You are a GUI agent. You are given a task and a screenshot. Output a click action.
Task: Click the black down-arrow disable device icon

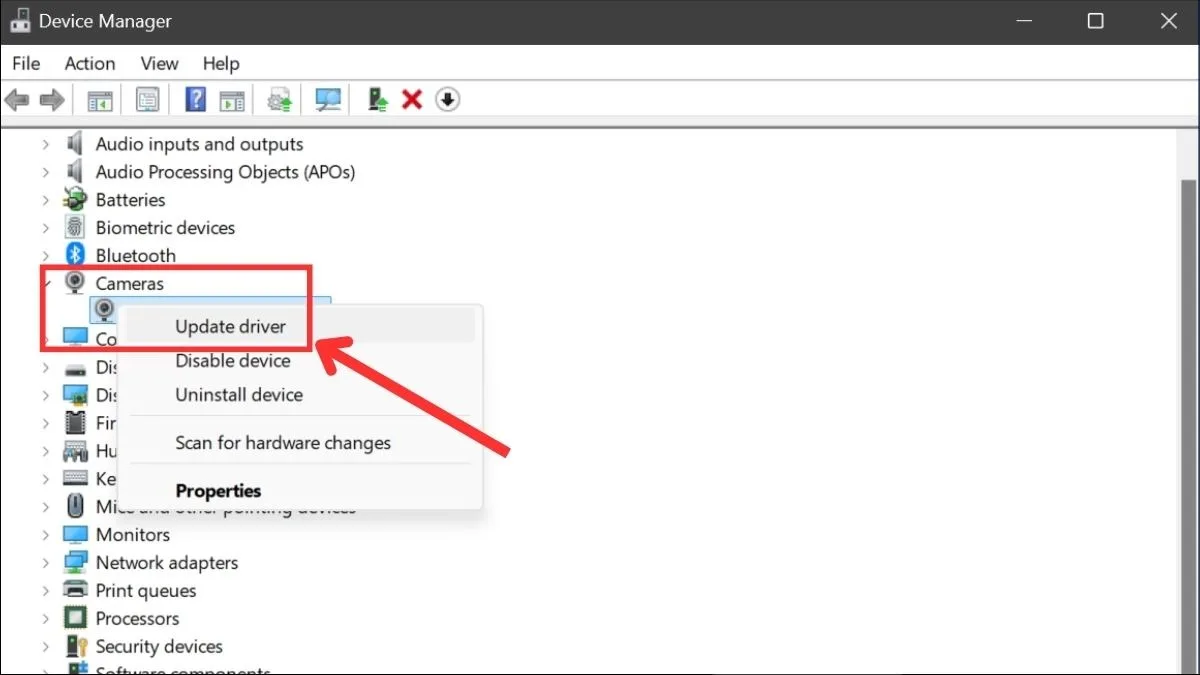[448, 100]
